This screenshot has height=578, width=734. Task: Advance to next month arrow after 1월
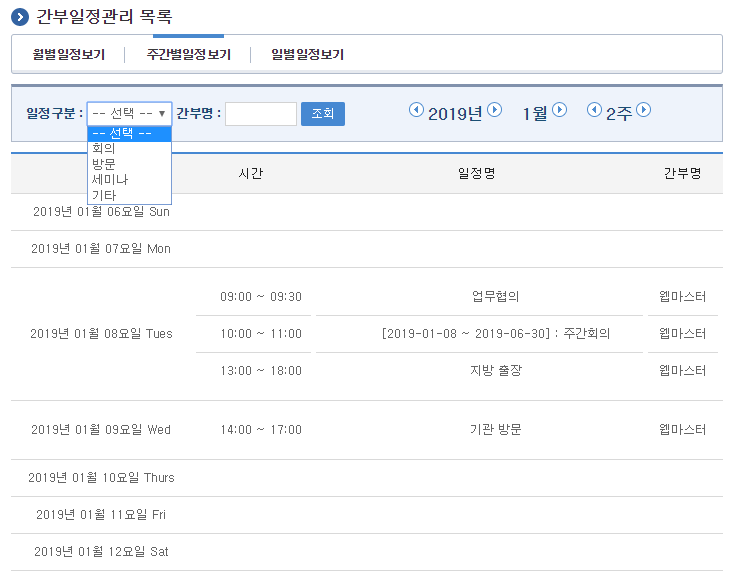[560, 110]
